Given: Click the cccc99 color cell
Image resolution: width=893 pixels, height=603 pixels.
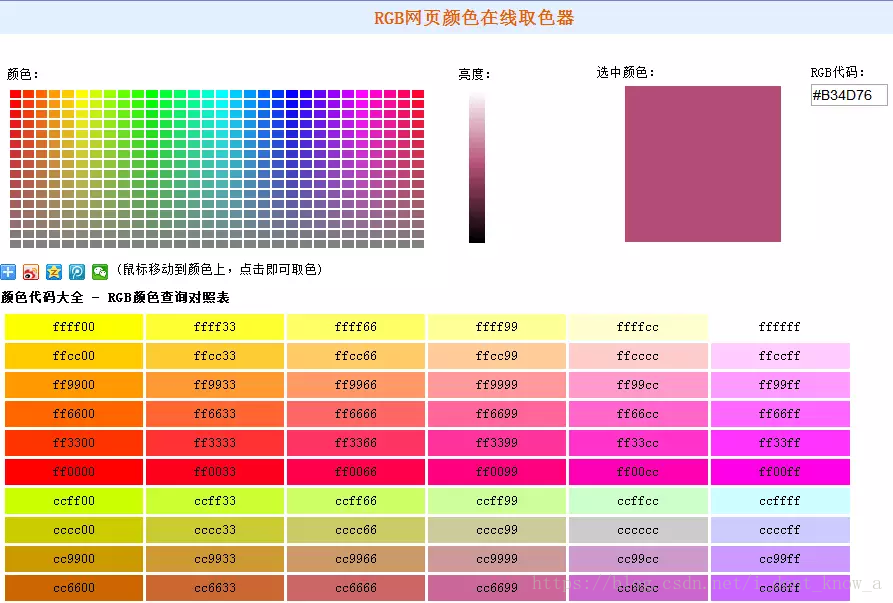Looking at the screenshot, I should coord(497,530).
